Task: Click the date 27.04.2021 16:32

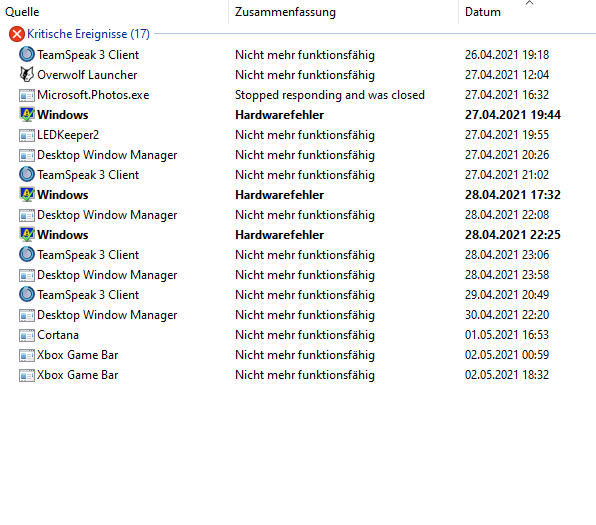Action: (x=507, y=95)
